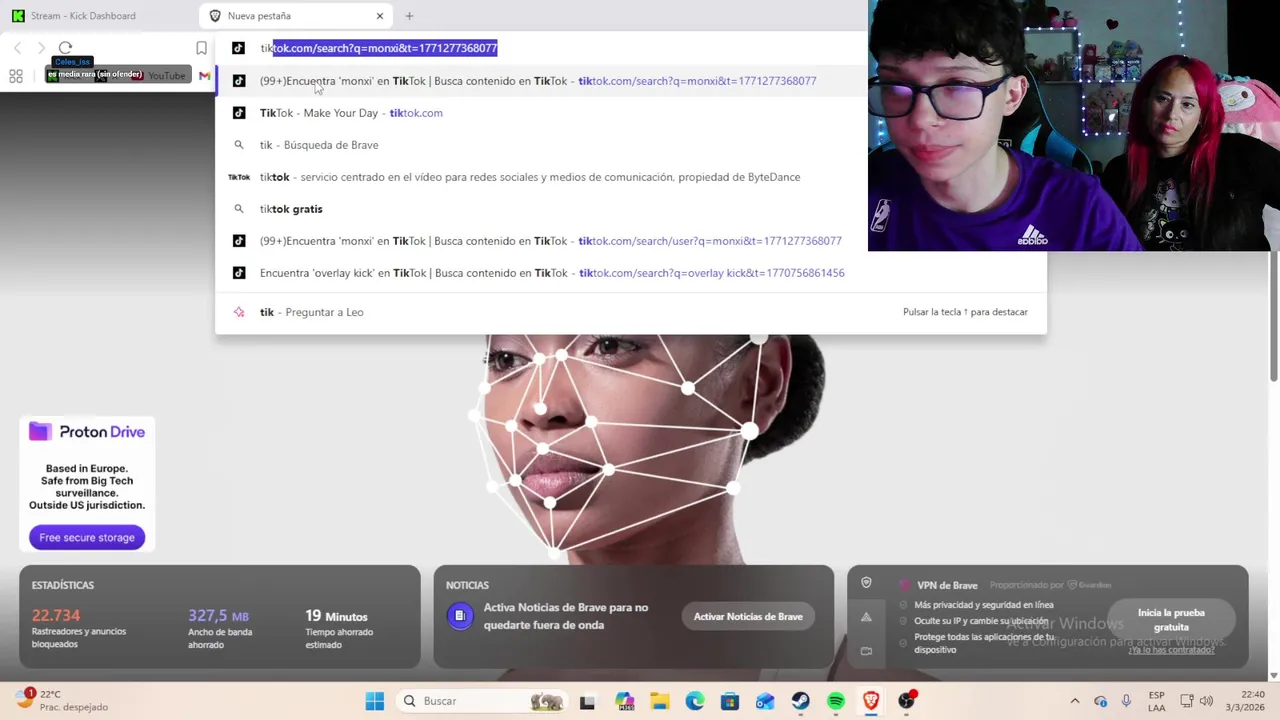Image resolution: width=1280 pixels, height=720 pixels.
Task: Go forward with the browser forward arrow
Action: [x=41, y=48]
